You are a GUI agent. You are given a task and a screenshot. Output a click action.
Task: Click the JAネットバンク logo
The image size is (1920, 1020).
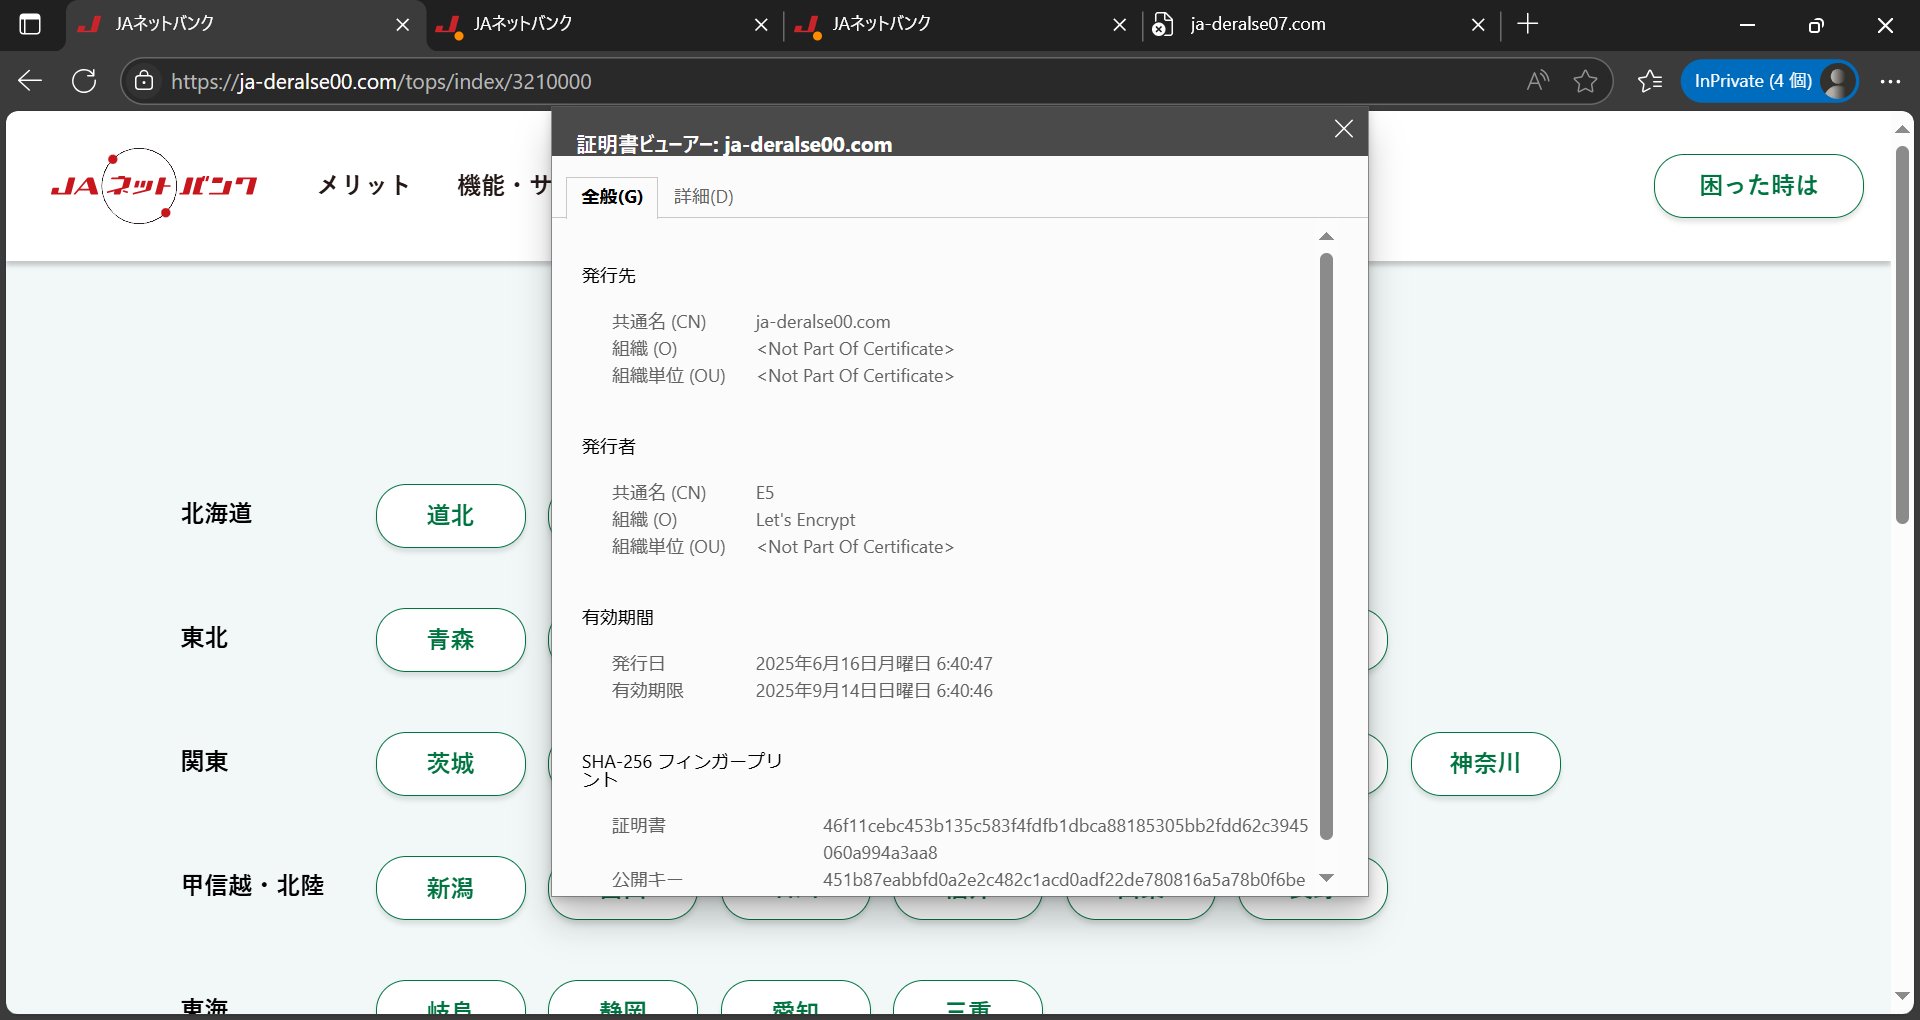tap(154, 186)
